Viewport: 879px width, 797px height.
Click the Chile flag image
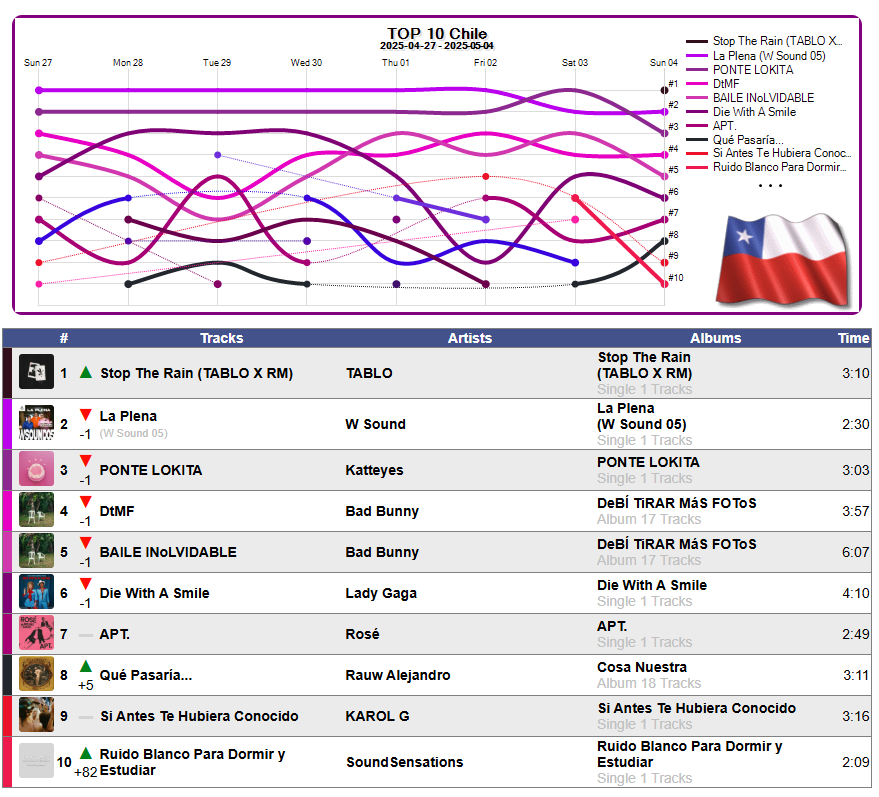784,261
